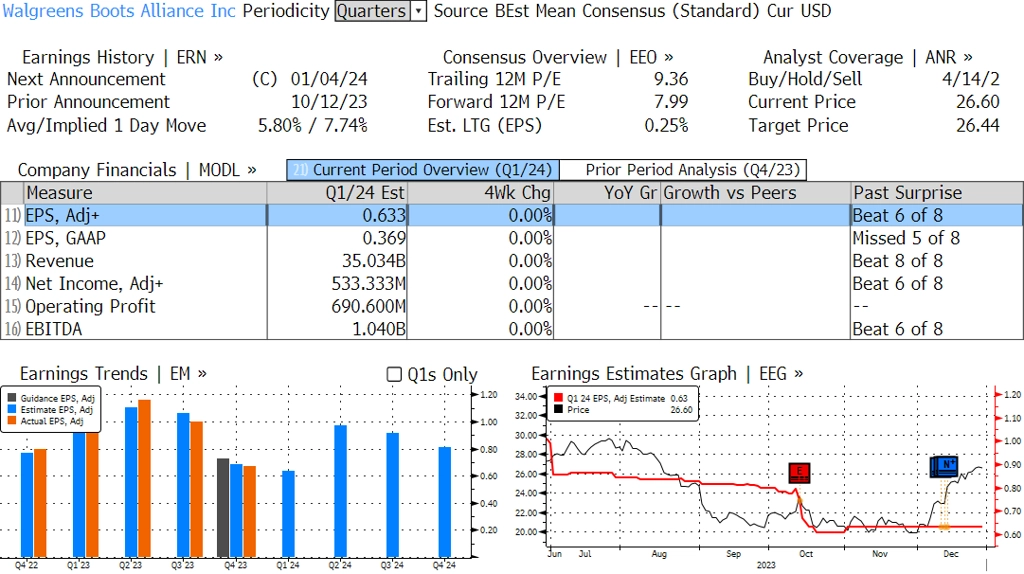Click the 690.600M operating profit estimate
This screenshot has height=574, width=1024.
click(368, 306)
